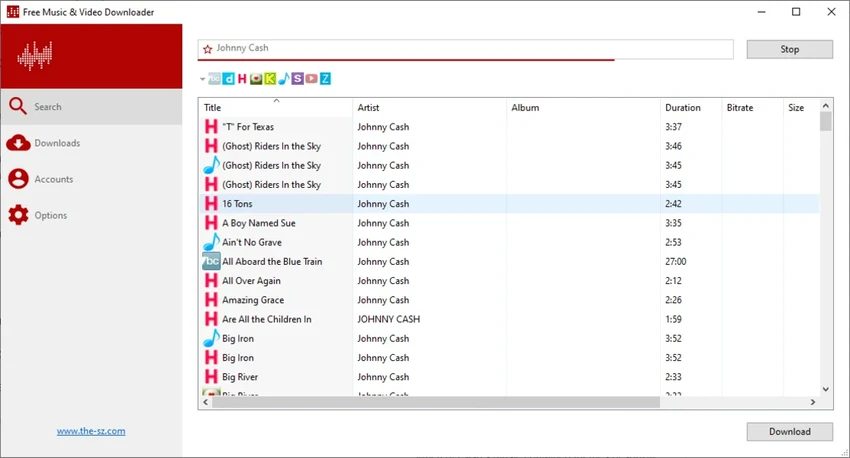
Task: Click H icon of All Over Again
Action: point(211,281)
